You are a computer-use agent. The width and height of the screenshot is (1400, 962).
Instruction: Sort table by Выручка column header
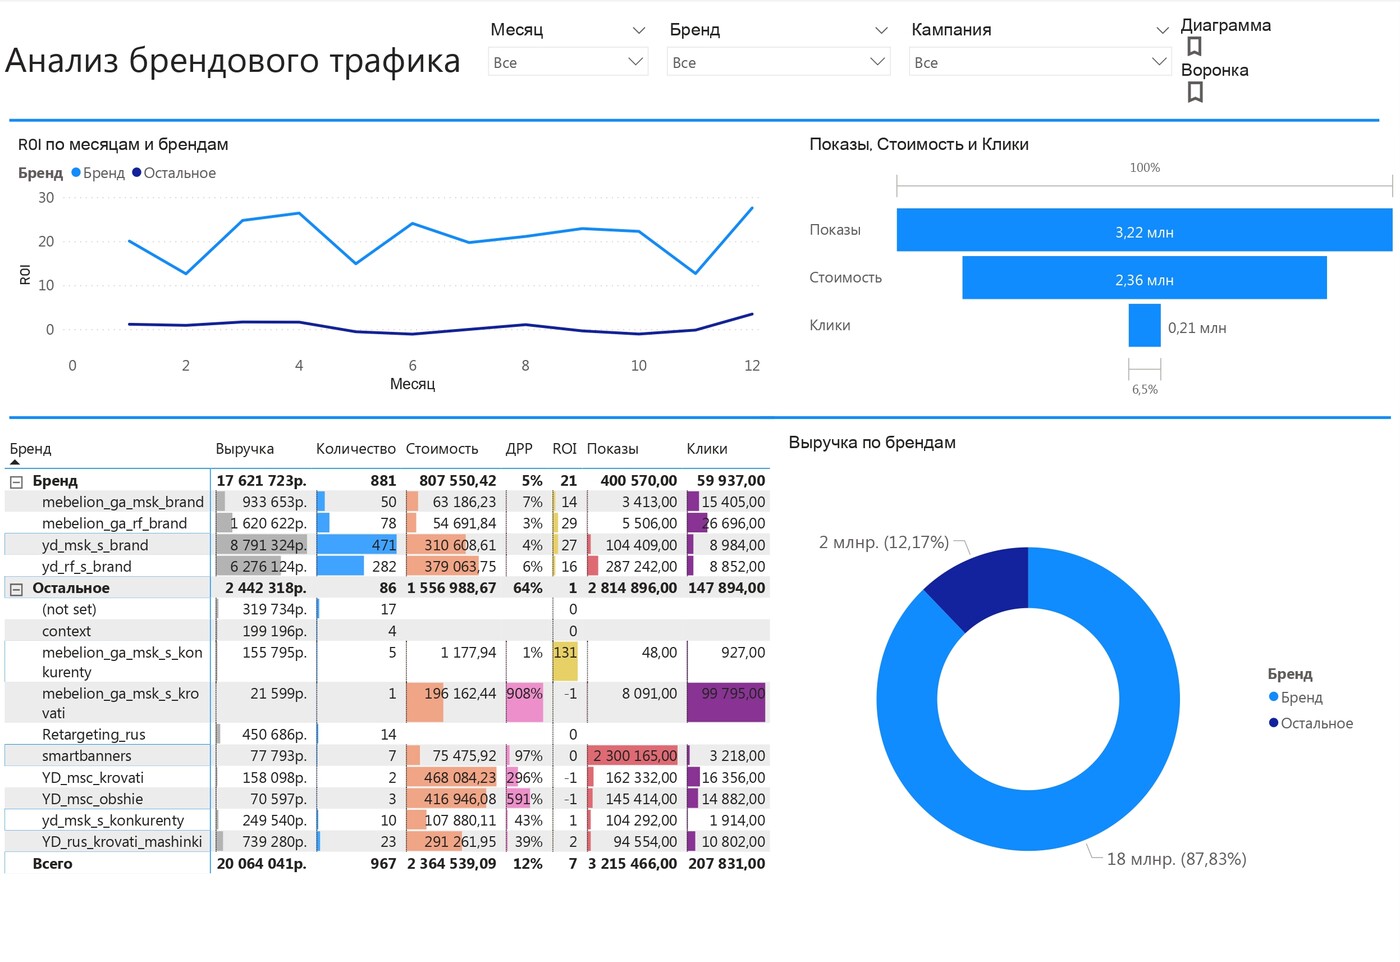(244, 449)
